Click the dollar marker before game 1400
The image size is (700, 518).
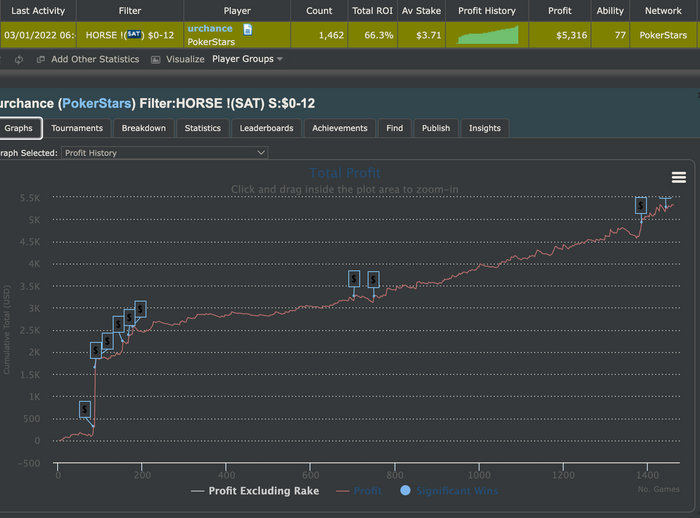[641, 205]
